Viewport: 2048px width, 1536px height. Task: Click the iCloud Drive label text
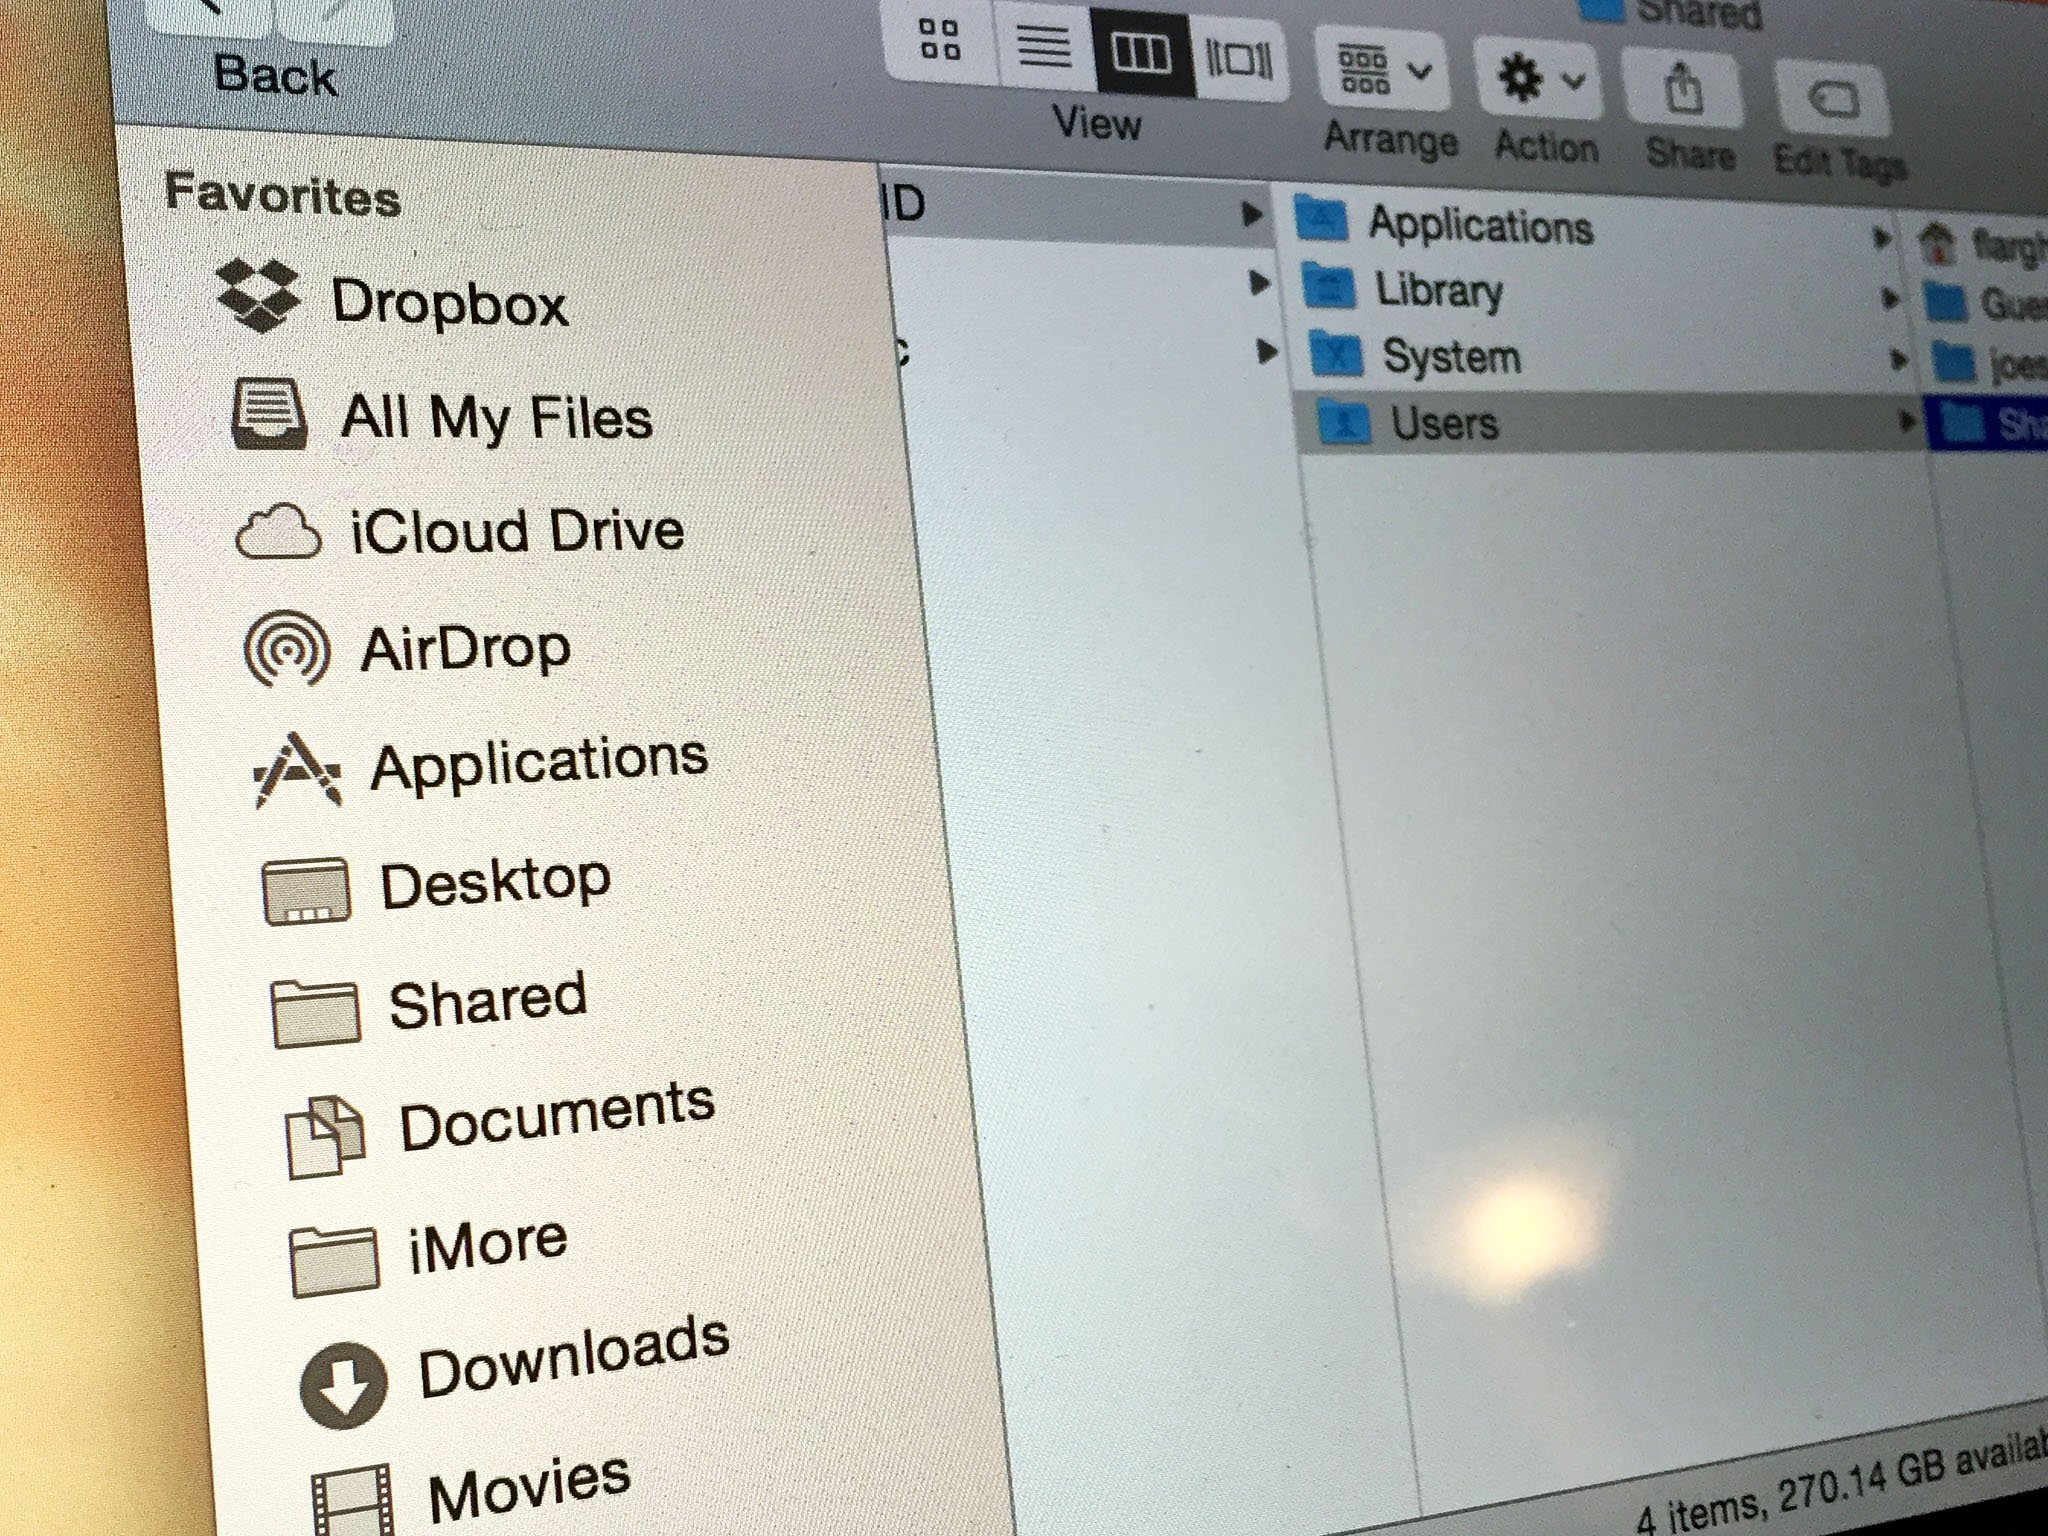(x=517, y=530)
